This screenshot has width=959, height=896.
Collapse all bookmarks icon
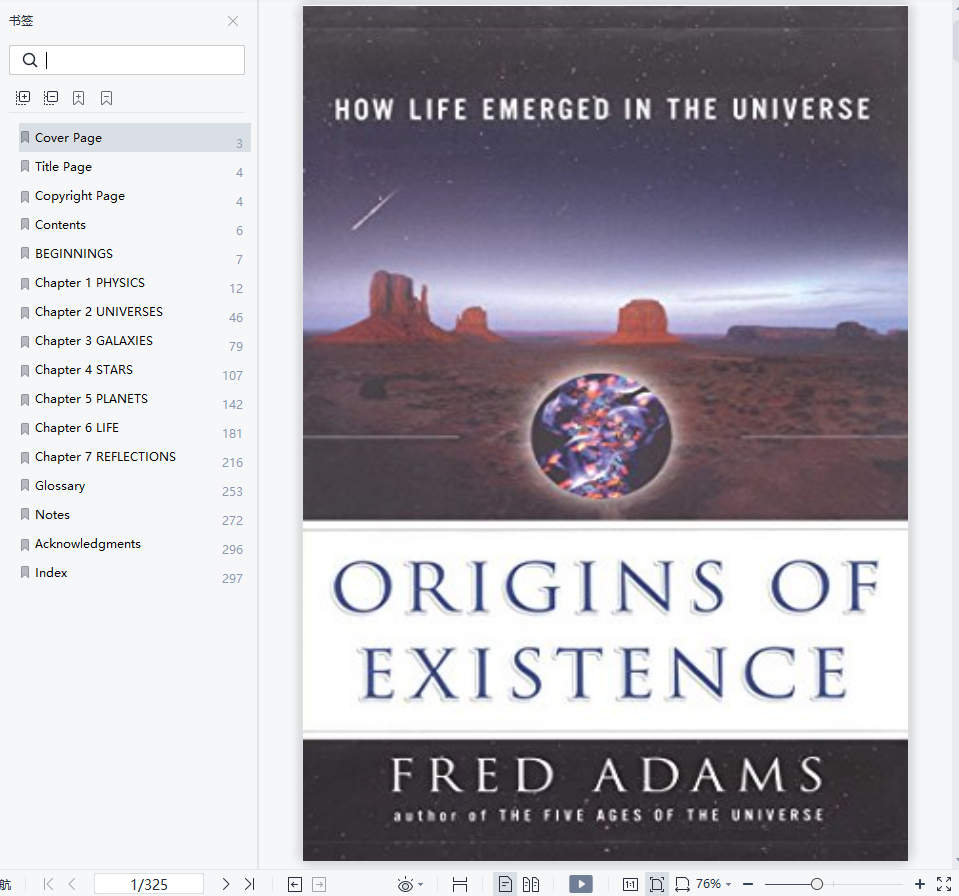[51, 98]
